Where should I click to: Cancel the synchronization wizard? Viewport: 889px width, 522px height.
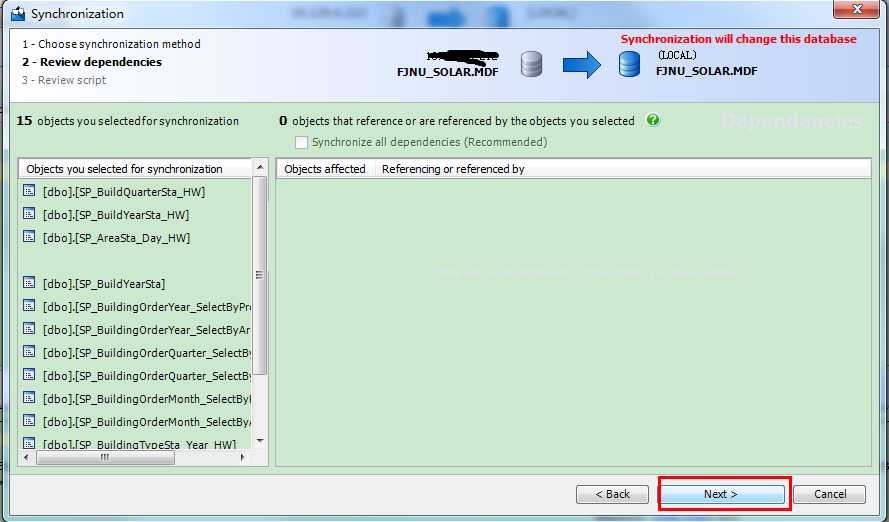point(829,494)
